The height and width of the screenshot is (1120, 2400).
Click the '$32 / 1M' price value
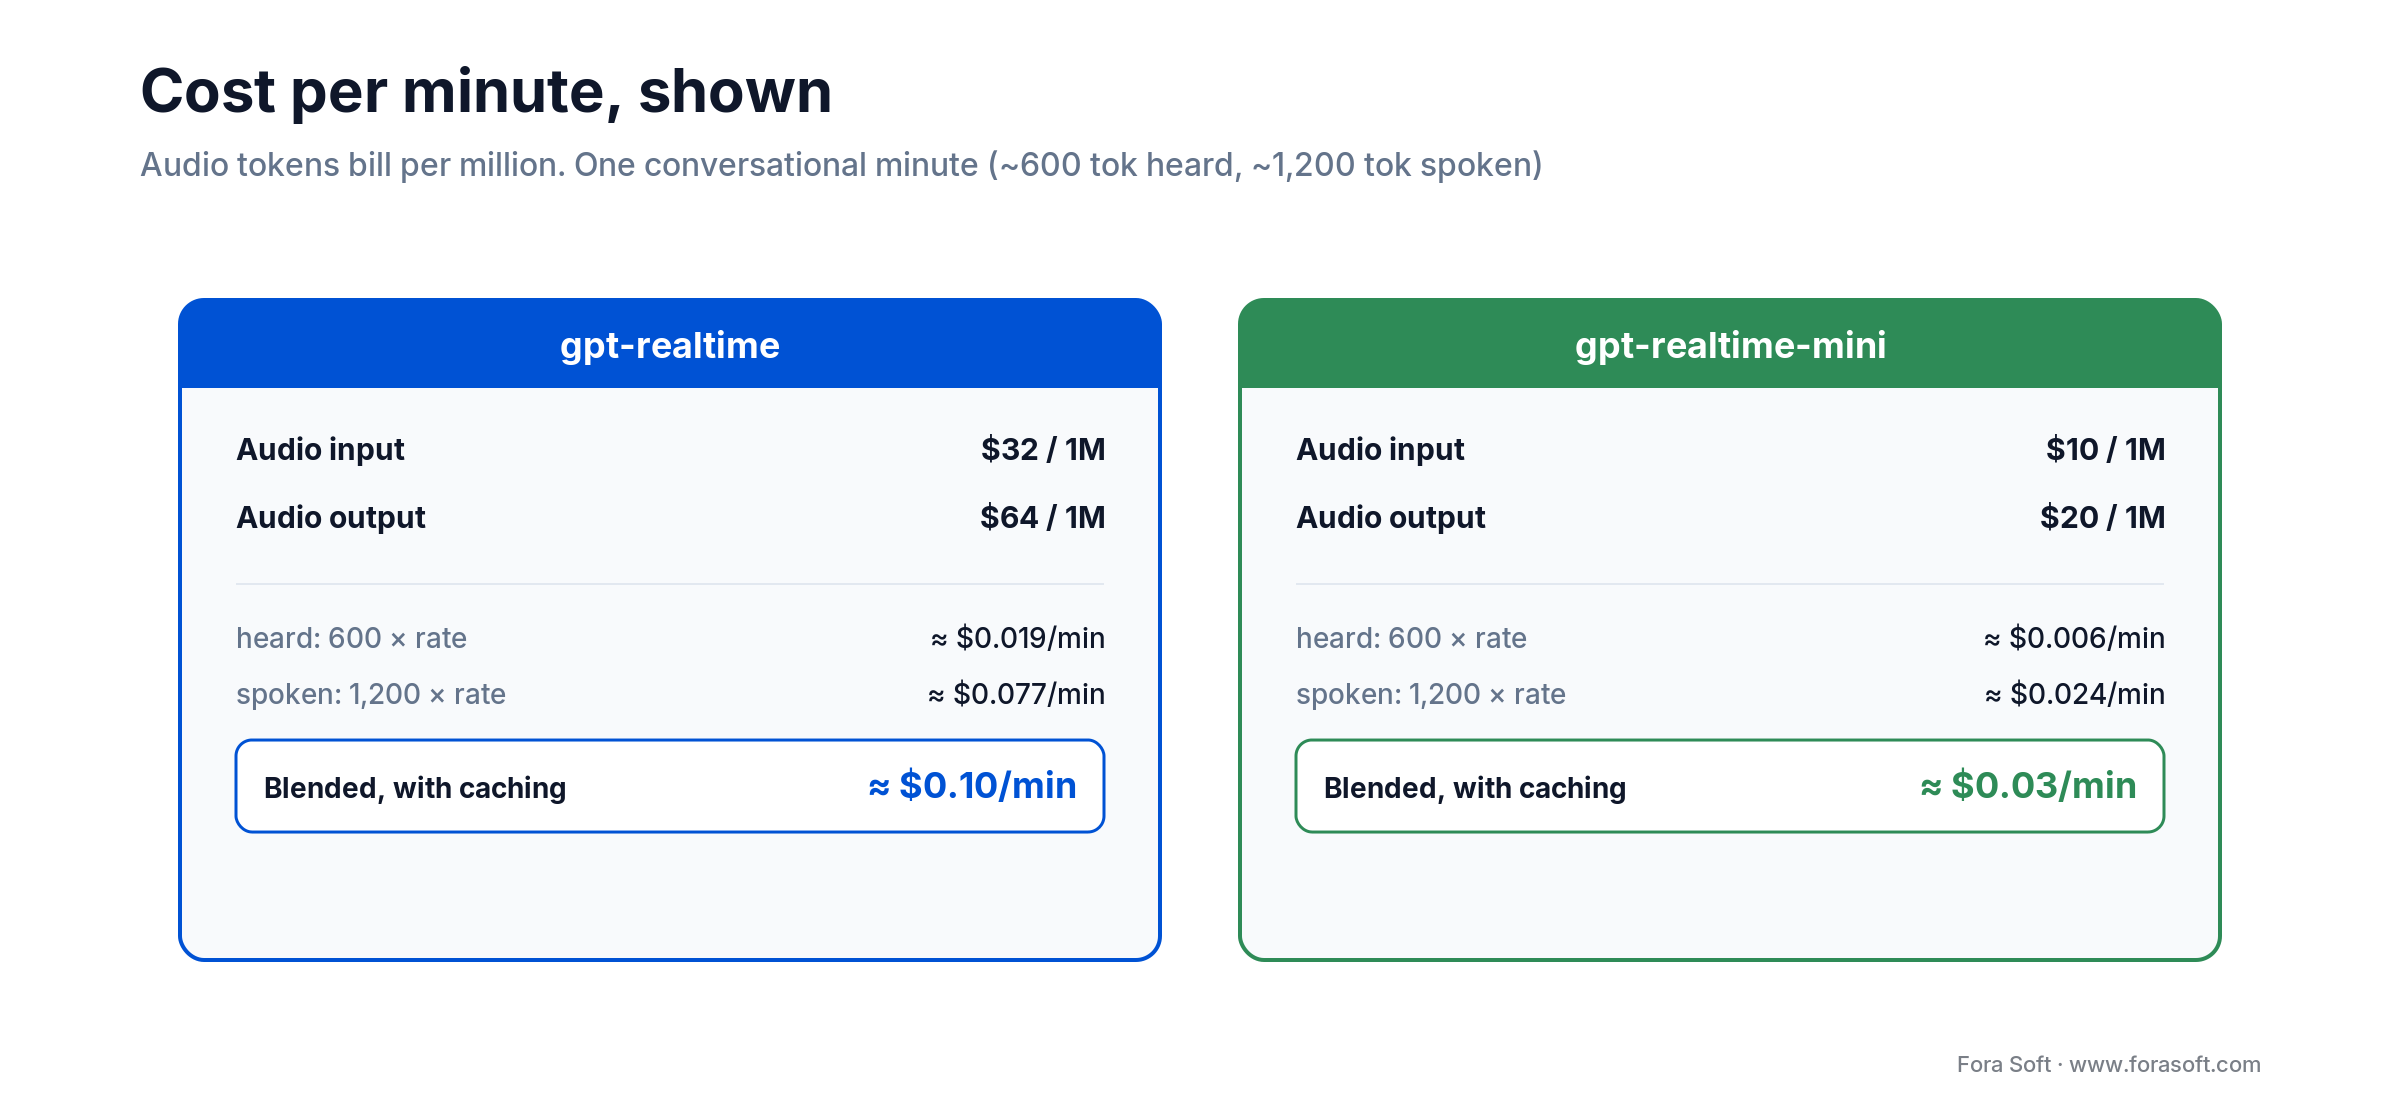coord(1043,449)
